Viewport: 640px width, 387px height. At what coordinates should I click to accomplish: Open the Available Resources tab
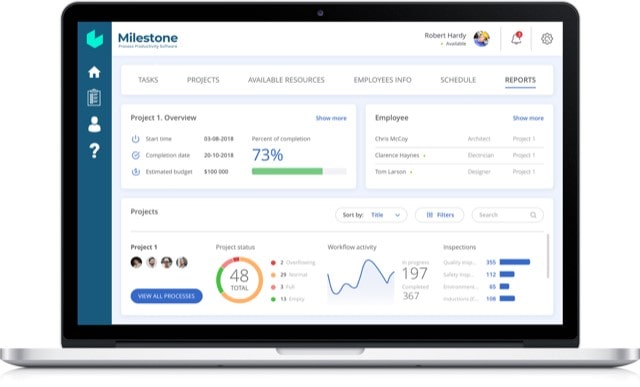click(x=286, y=80)
